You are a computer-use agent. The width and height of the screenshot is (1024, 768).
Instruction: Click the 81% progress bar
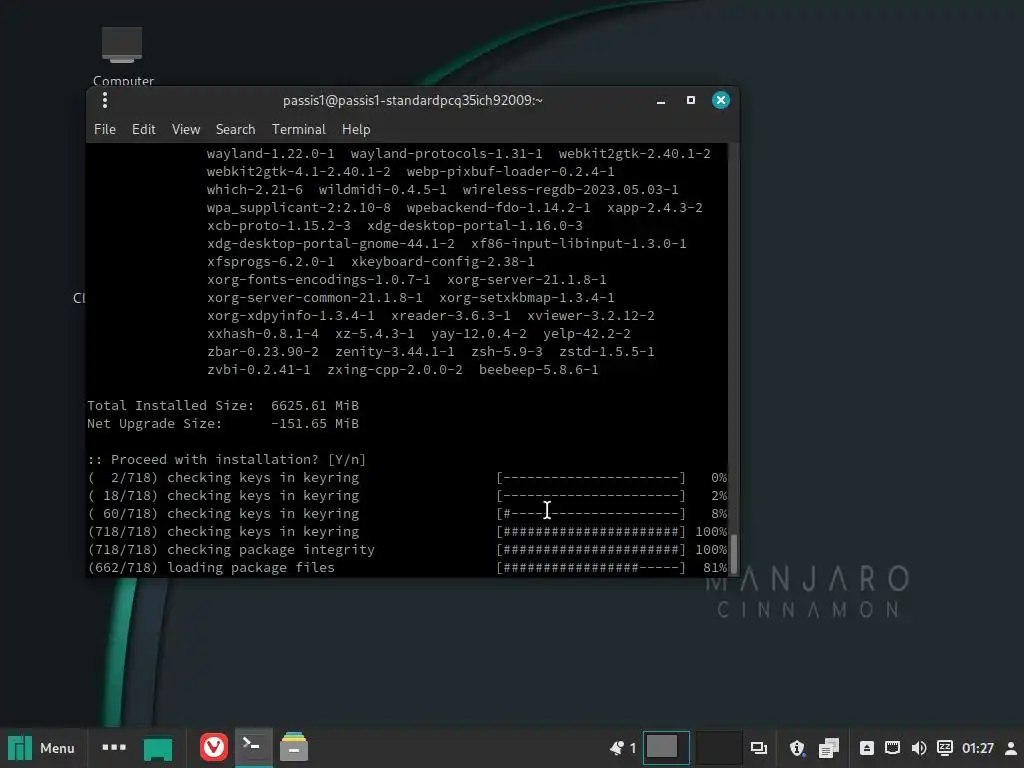click(x=590, y=568)
